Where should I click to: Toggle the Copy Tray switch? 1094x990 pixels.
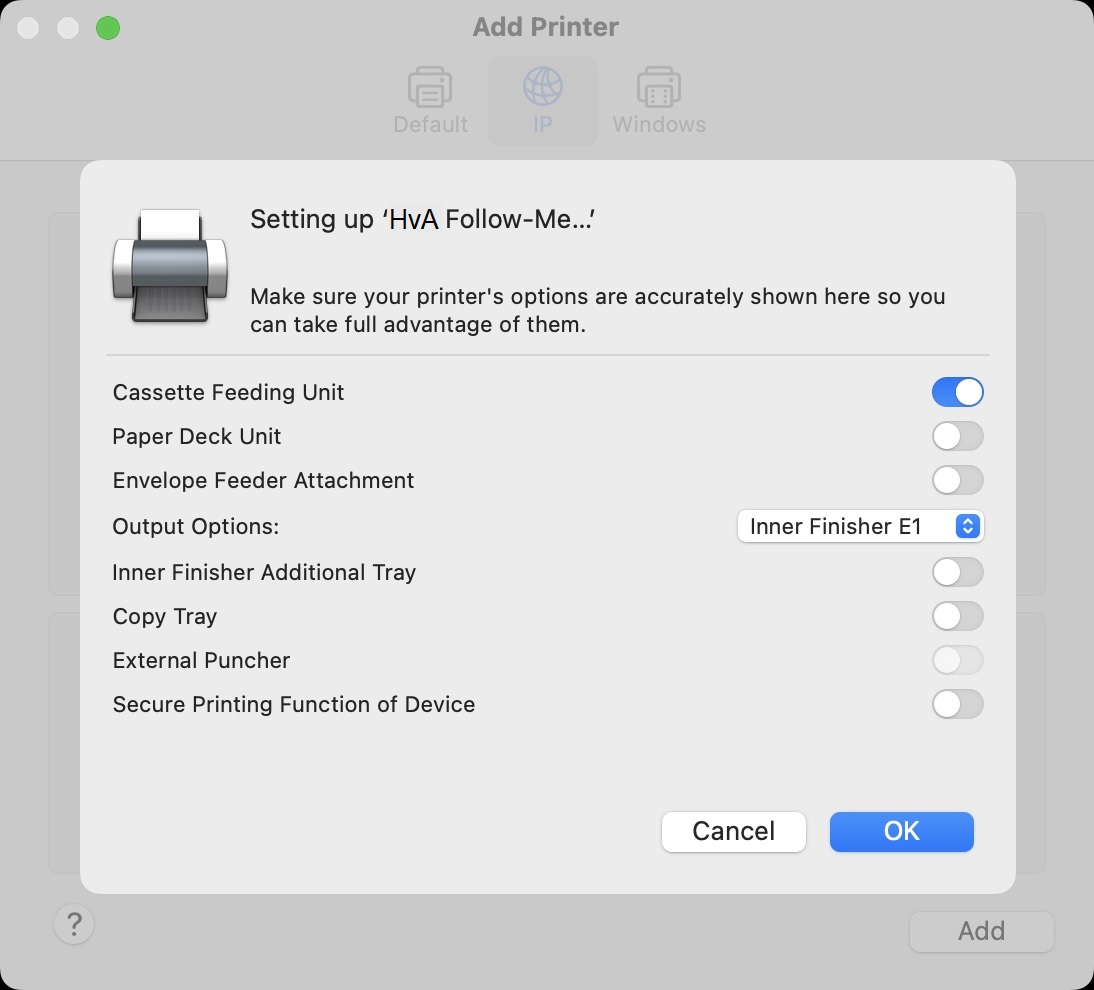(957, 616)
